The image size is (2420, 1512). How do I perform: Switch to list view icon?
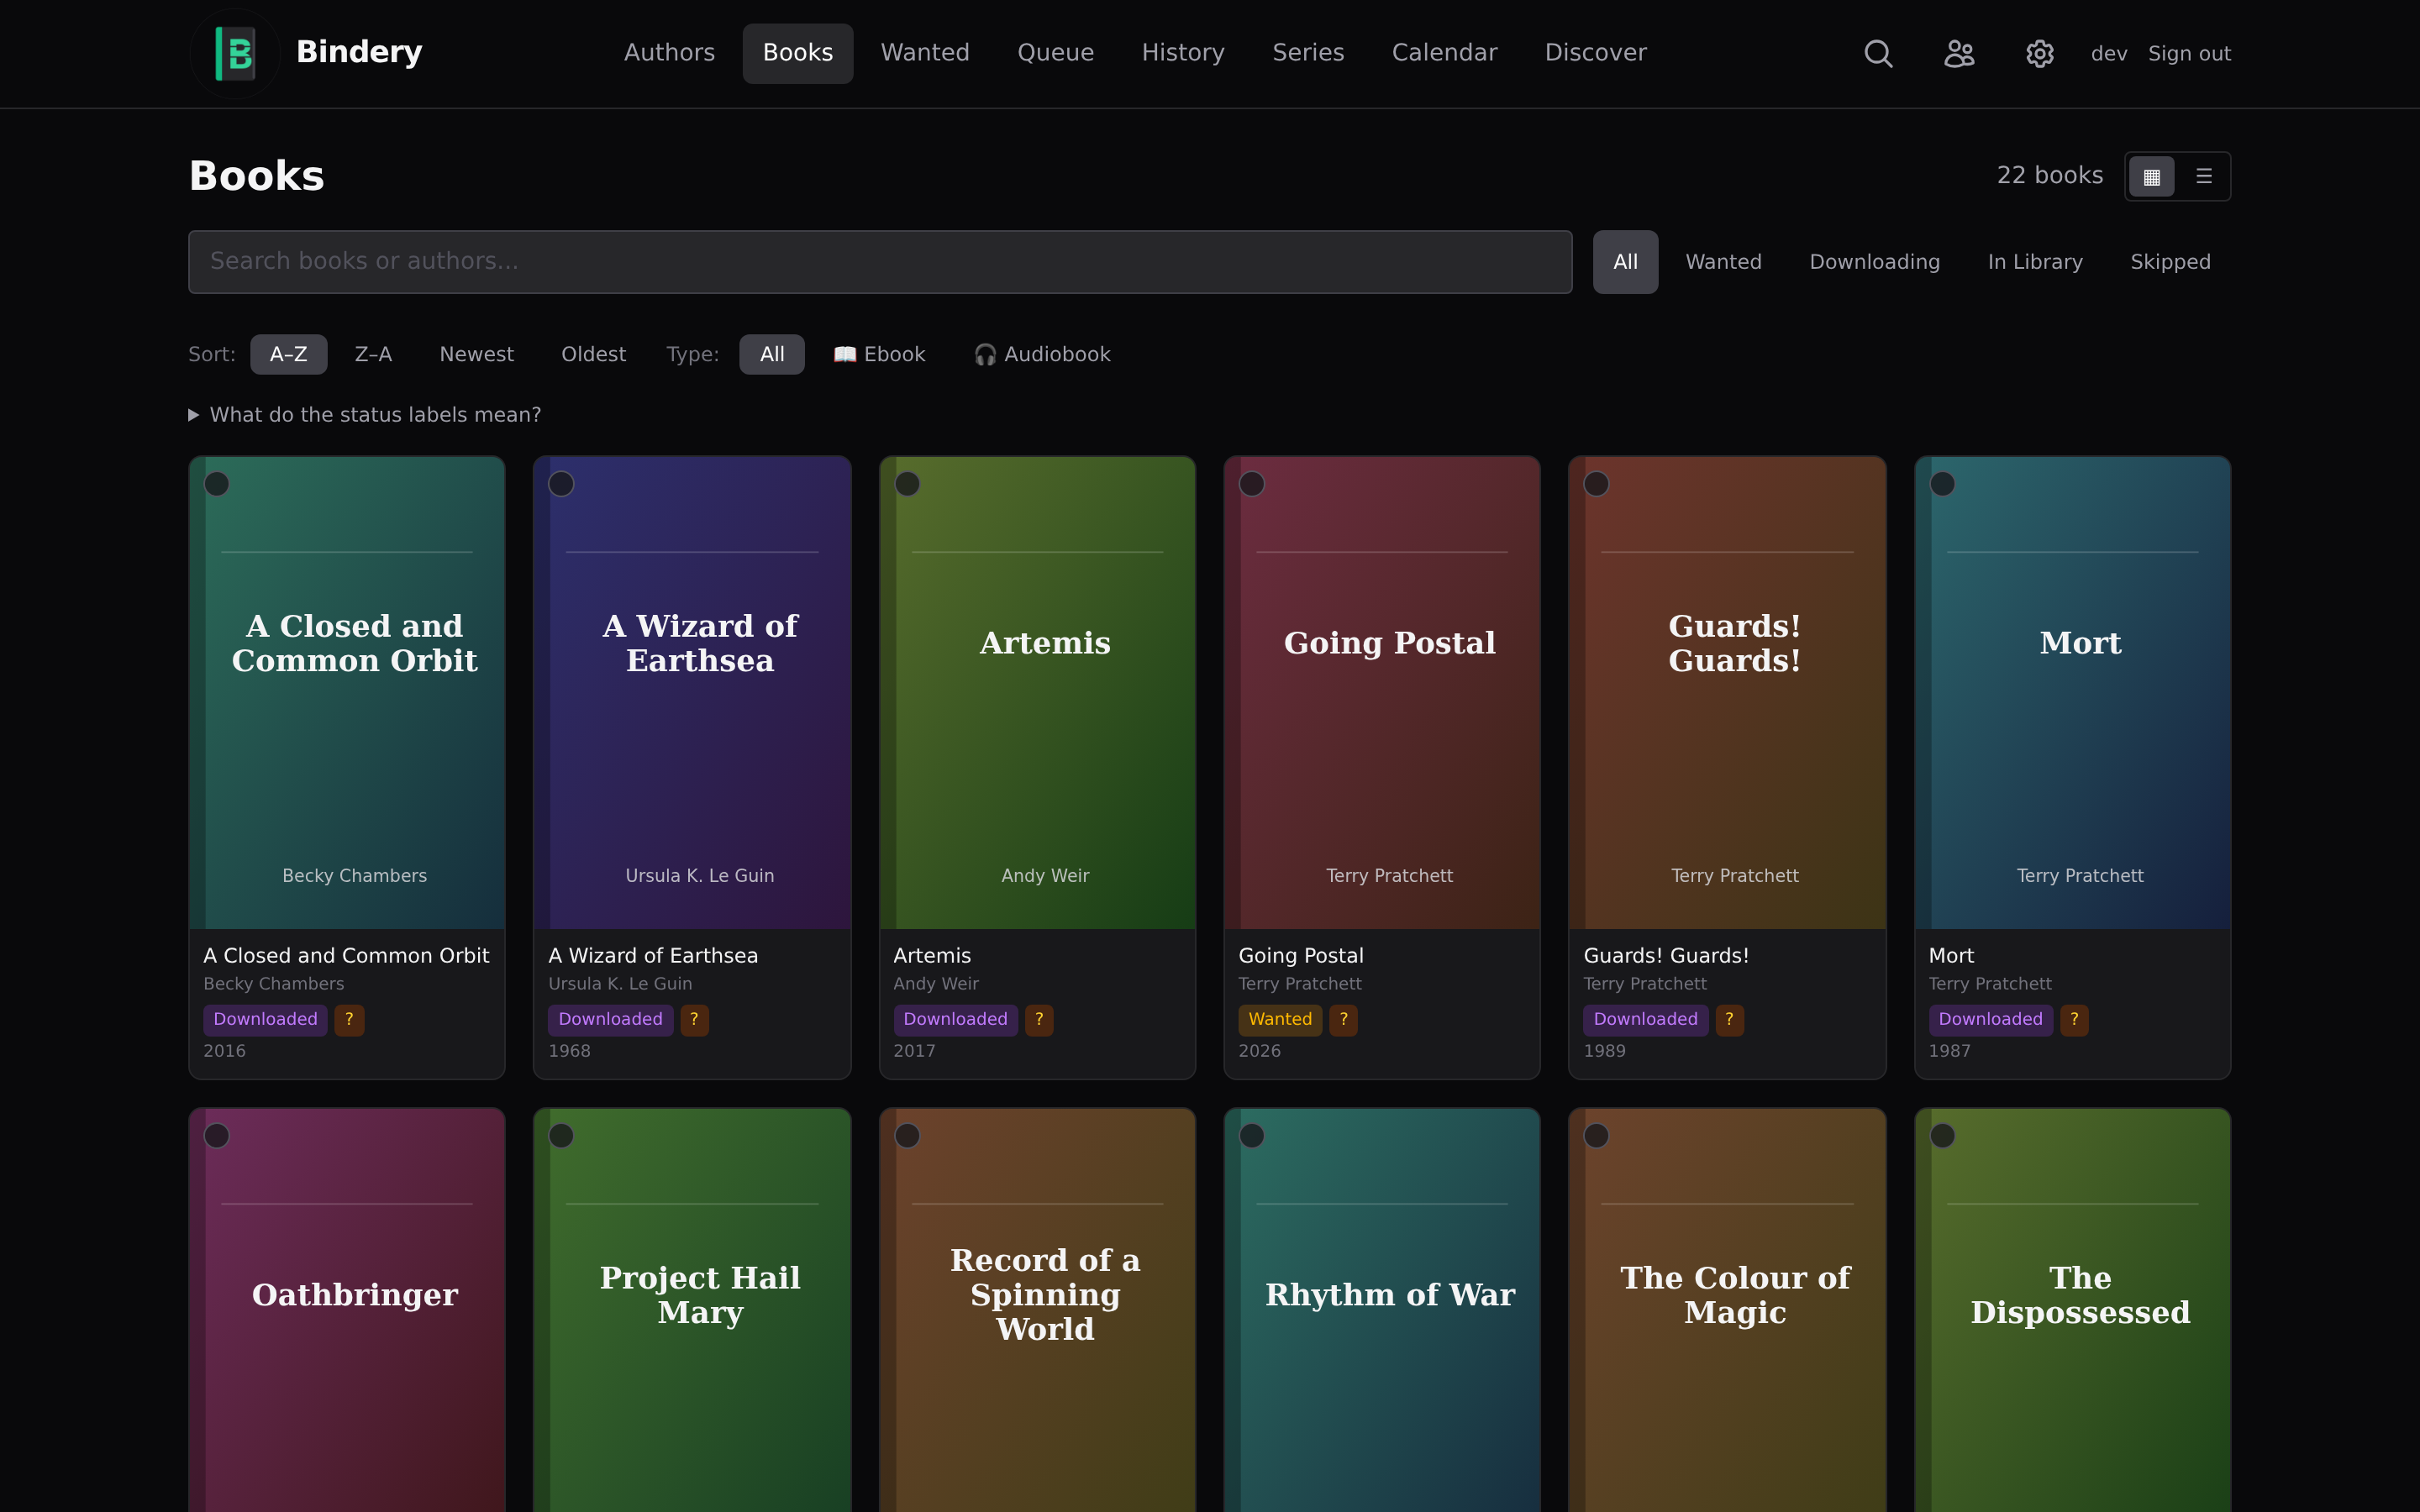2203,176
